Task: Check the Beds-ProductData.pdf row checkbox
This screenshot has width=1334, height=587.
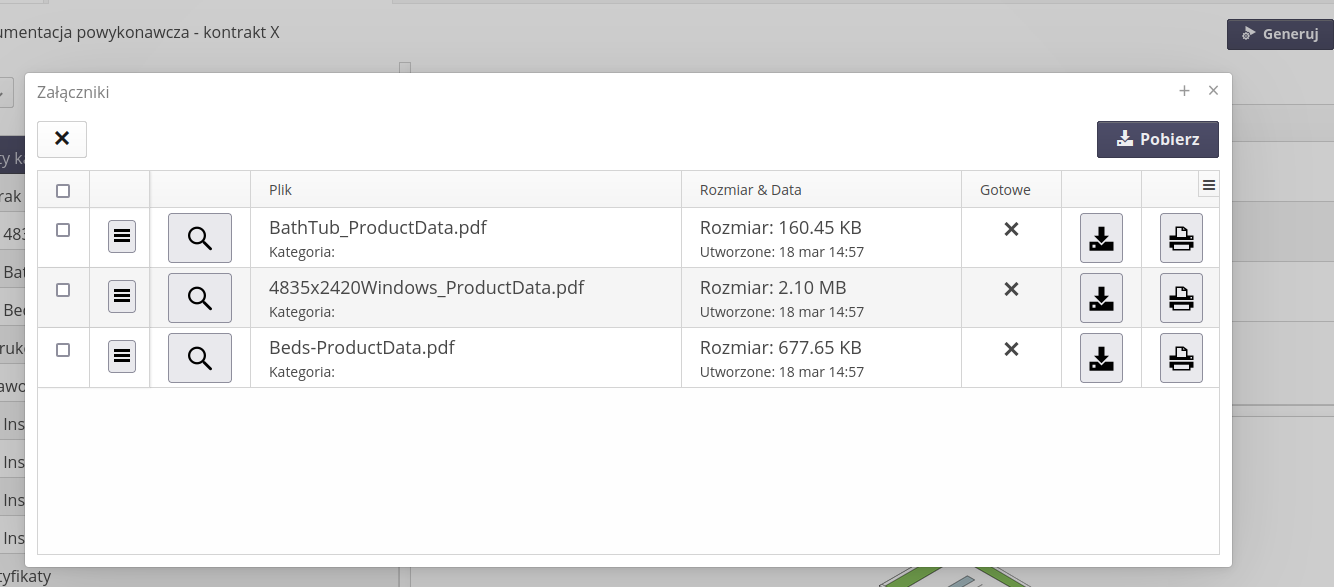Action: pyautogui.click(x=63, y=350)
